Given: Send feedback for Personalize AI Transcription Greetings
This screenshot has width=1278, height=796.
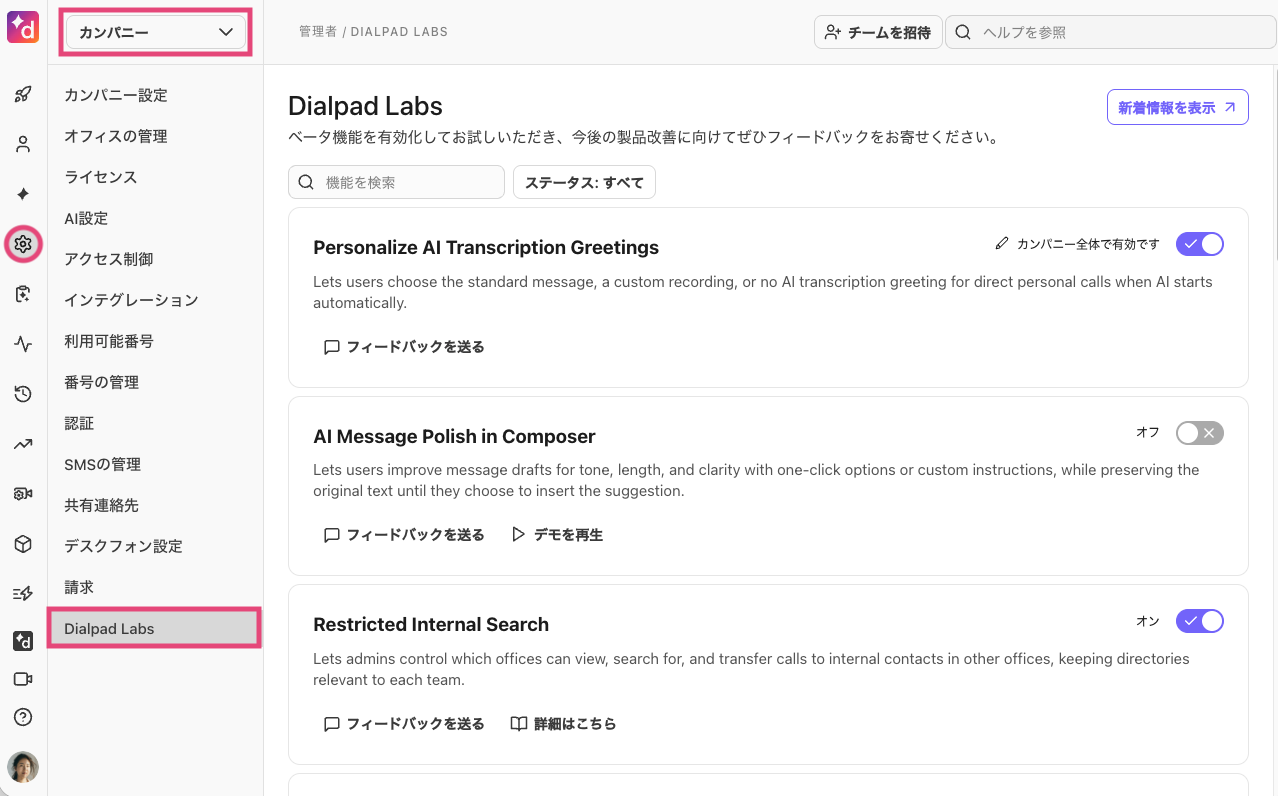Looking at the screenshot, I should click(404, 347).
